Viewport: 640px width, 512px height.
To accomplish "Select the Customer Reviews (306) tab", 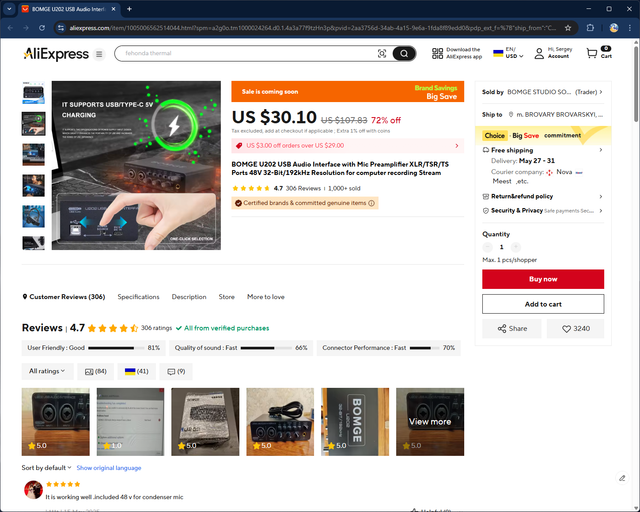I will pyautogui.click(x=64, y=297).
